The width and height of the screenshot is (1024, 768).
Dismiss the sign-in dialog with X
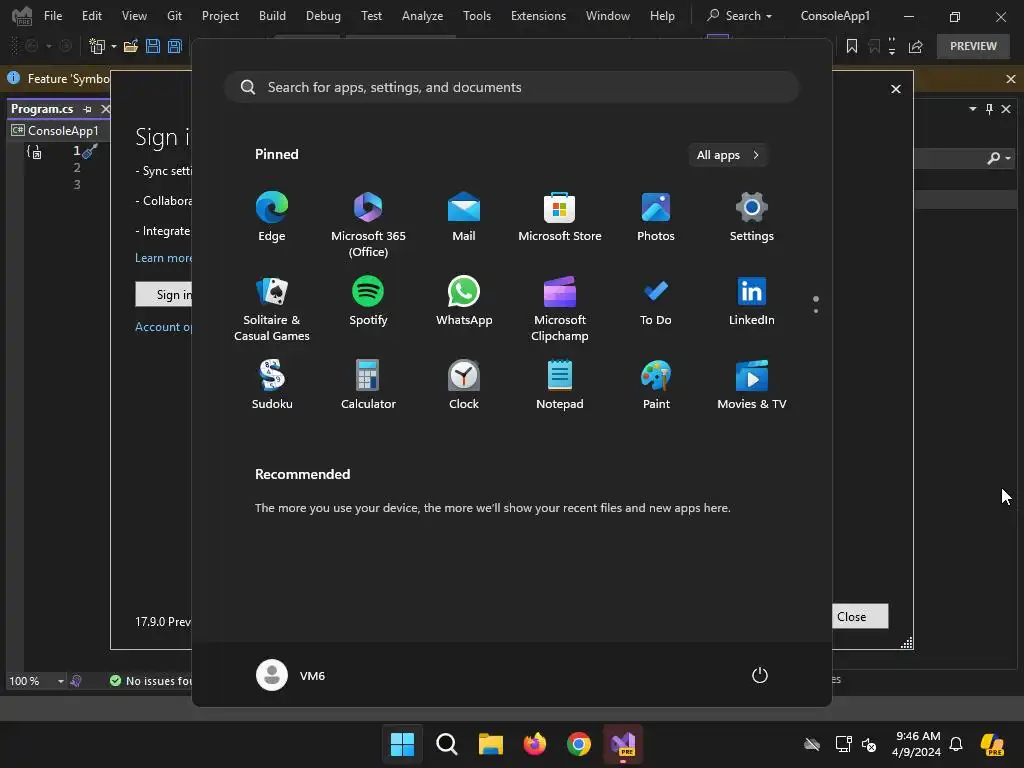[x=896, y=89]
